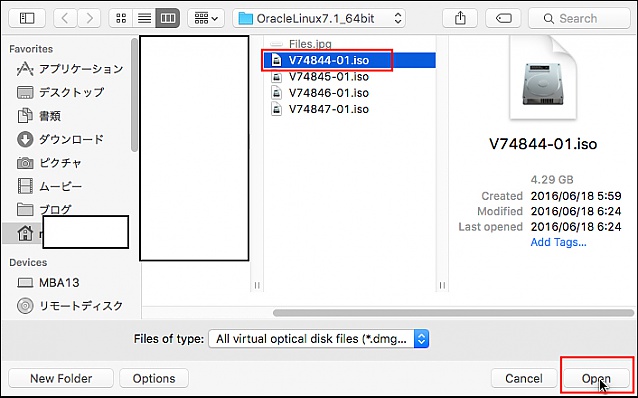Open 書類 in Favorites sidebar

tap(39, 116)
